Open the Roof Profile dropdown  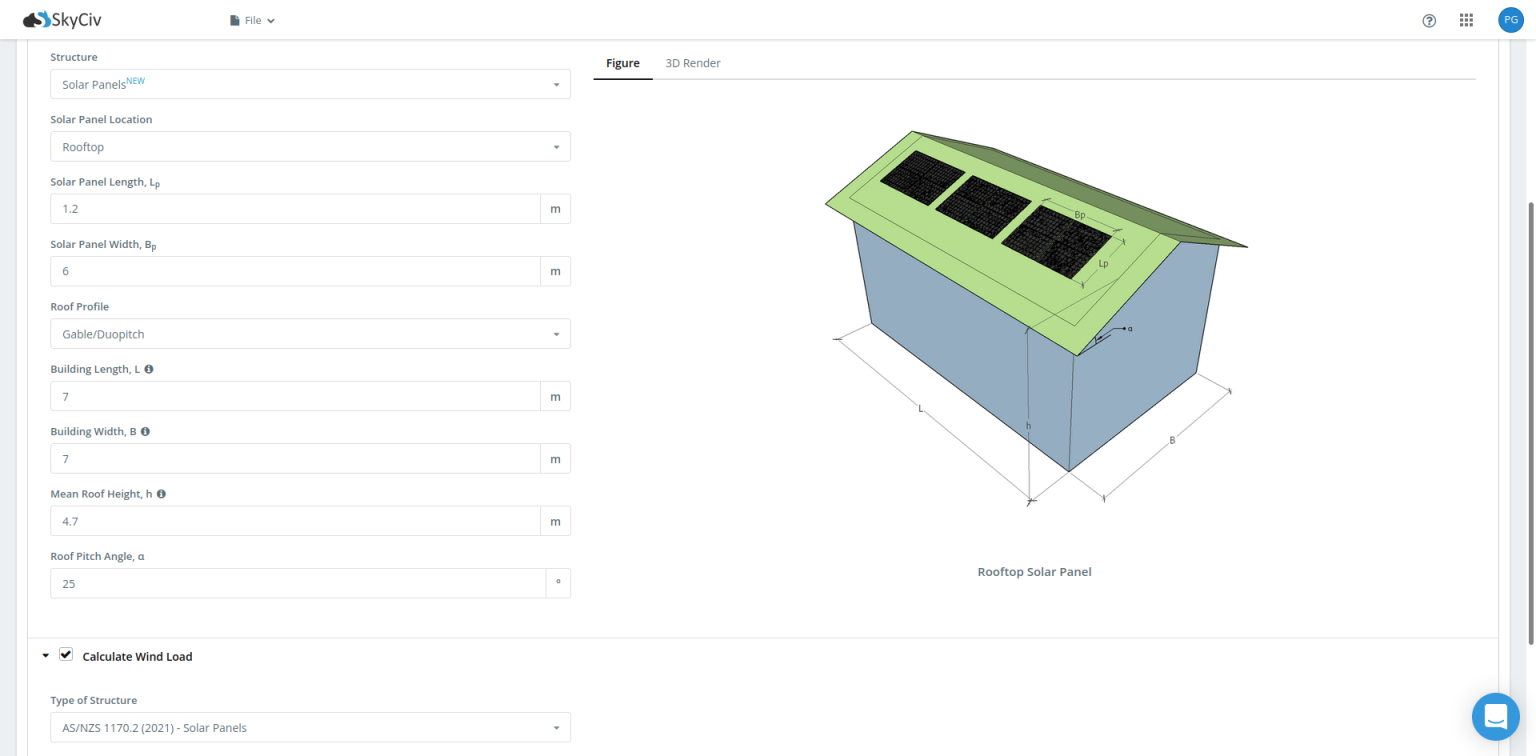(310, 334)
